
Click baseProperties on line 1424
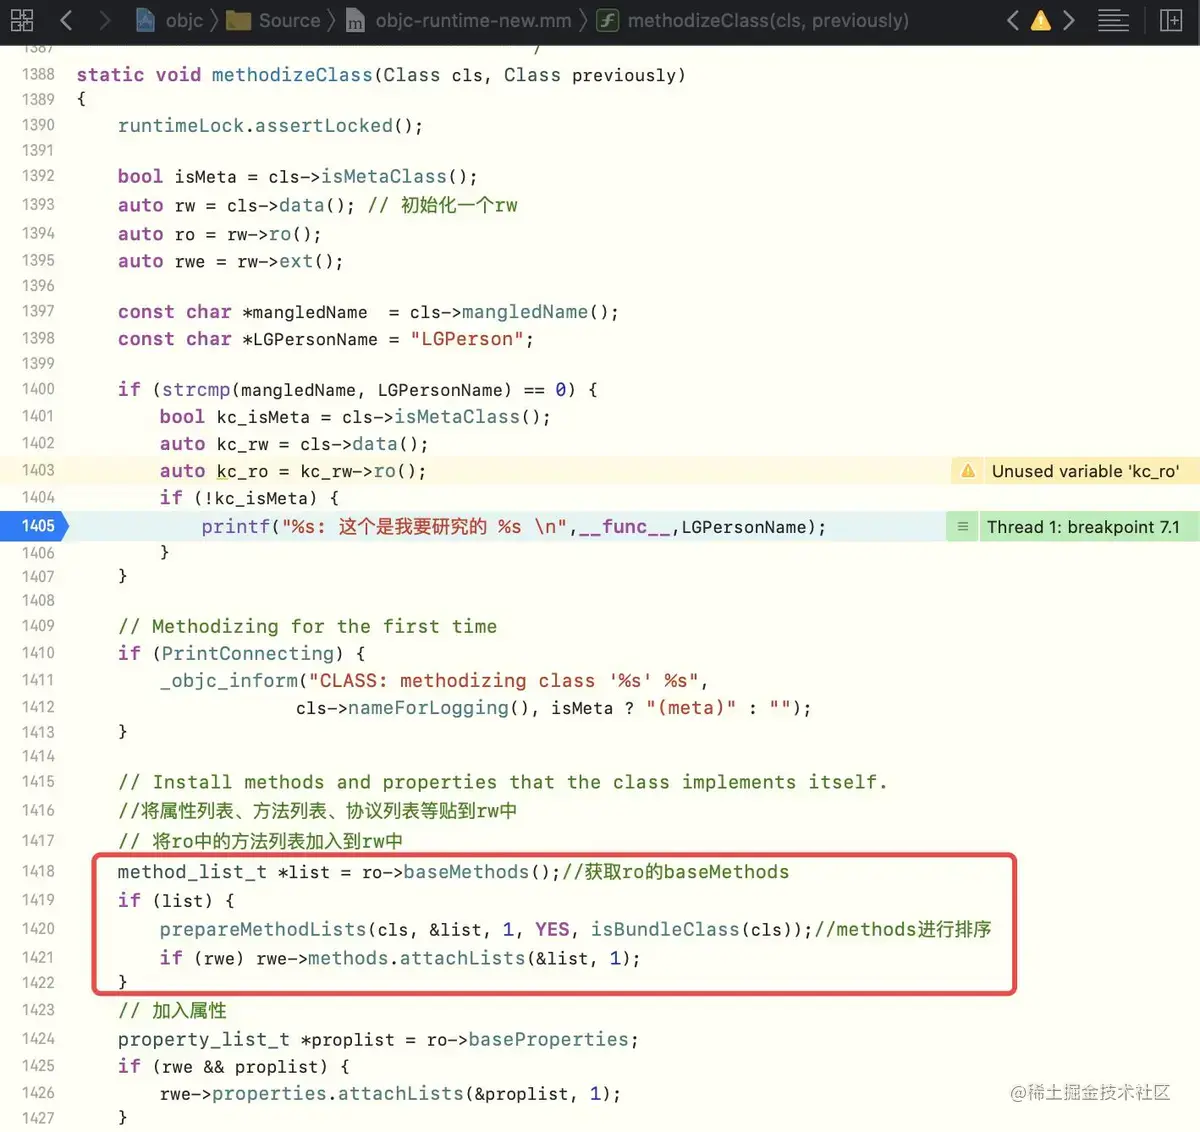549,1040
